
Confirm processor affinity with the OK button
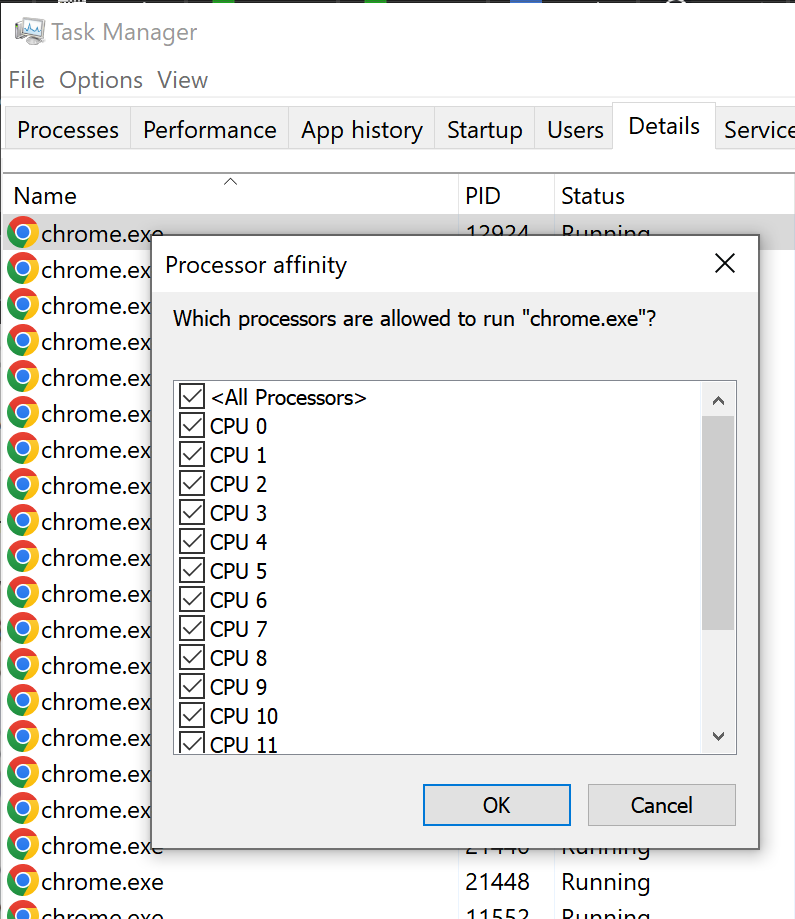(x=496, y=805)
